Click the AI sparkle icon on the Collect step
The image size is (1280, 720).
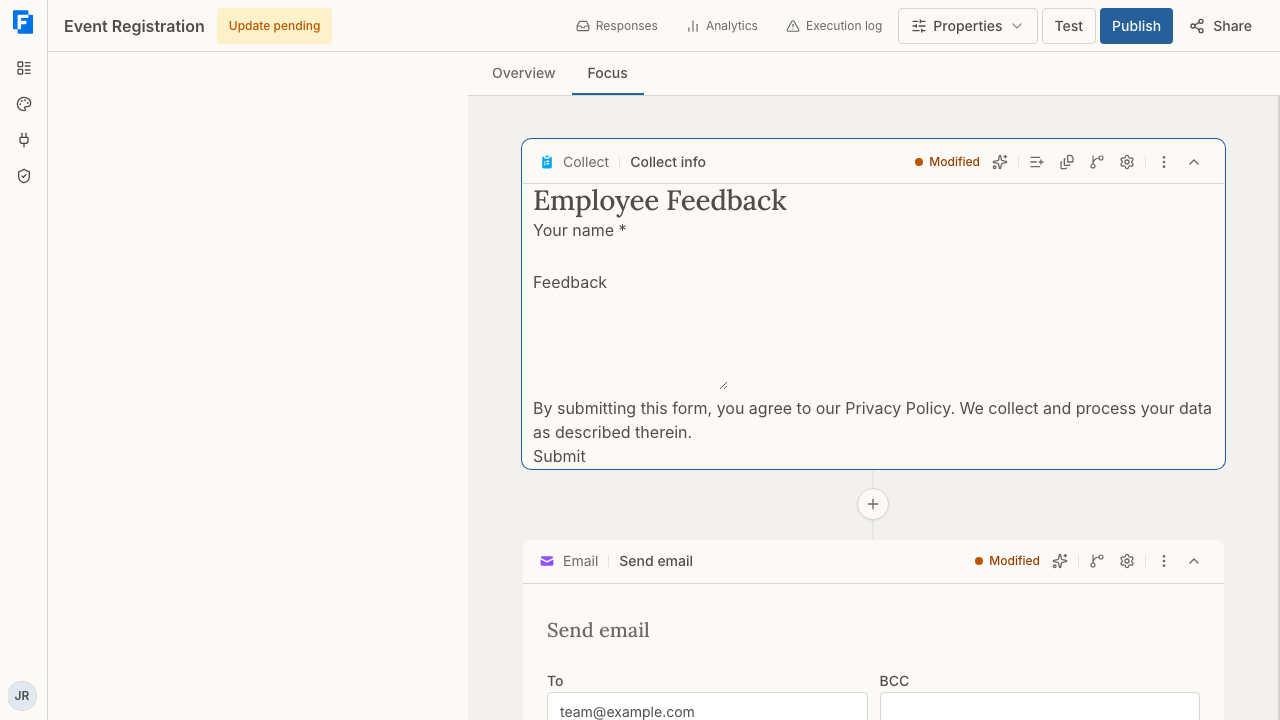coord(1000,162)
